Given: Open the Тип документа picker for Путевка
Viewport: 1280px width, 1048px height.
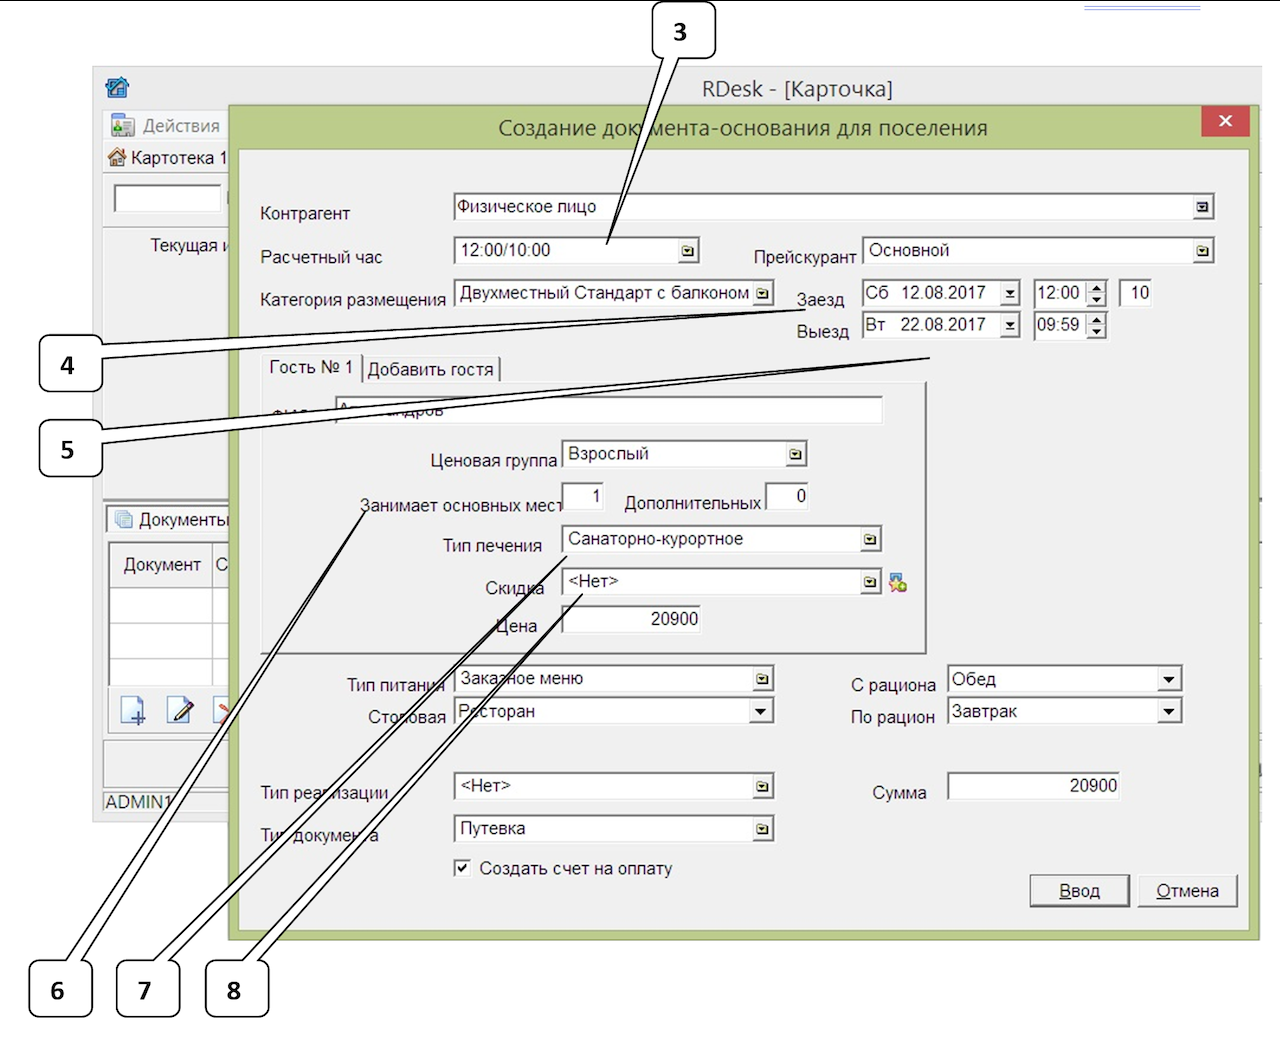Looking at the screenshot, I should pos(763,829).
